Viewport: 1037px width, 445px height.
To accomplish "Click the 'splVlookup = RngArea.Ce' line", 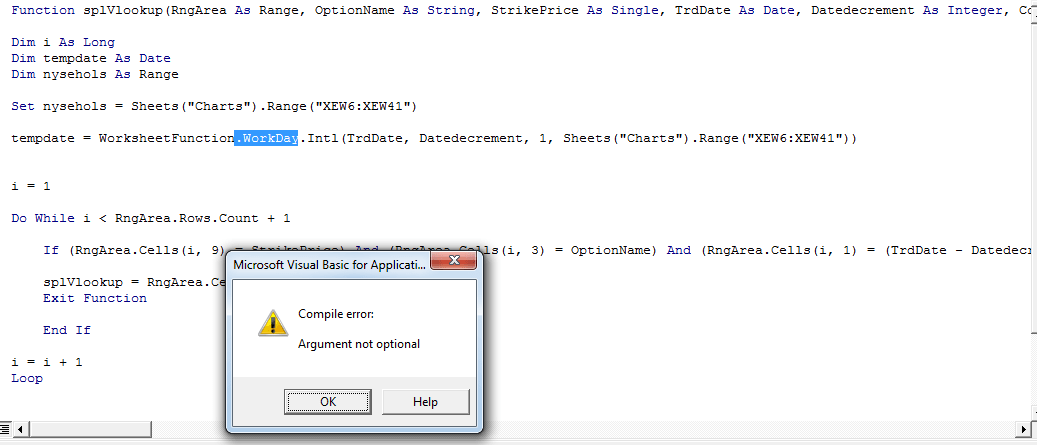I will (135, 282).
